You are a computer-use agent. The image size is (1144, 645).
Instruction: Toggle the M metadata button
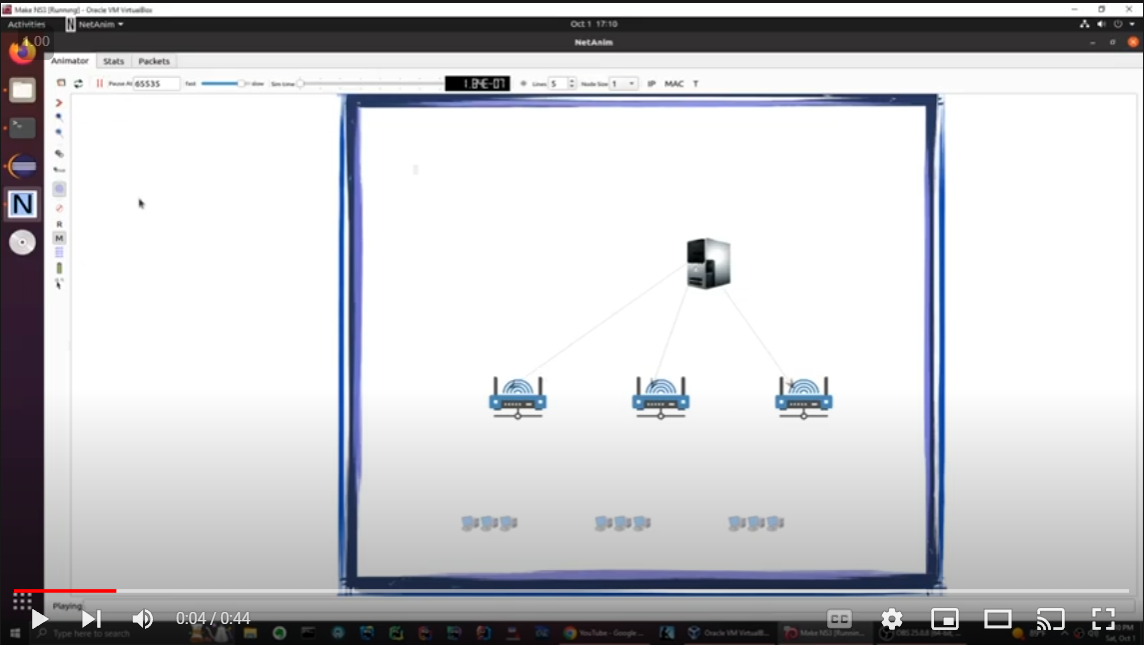pos(59,239)
